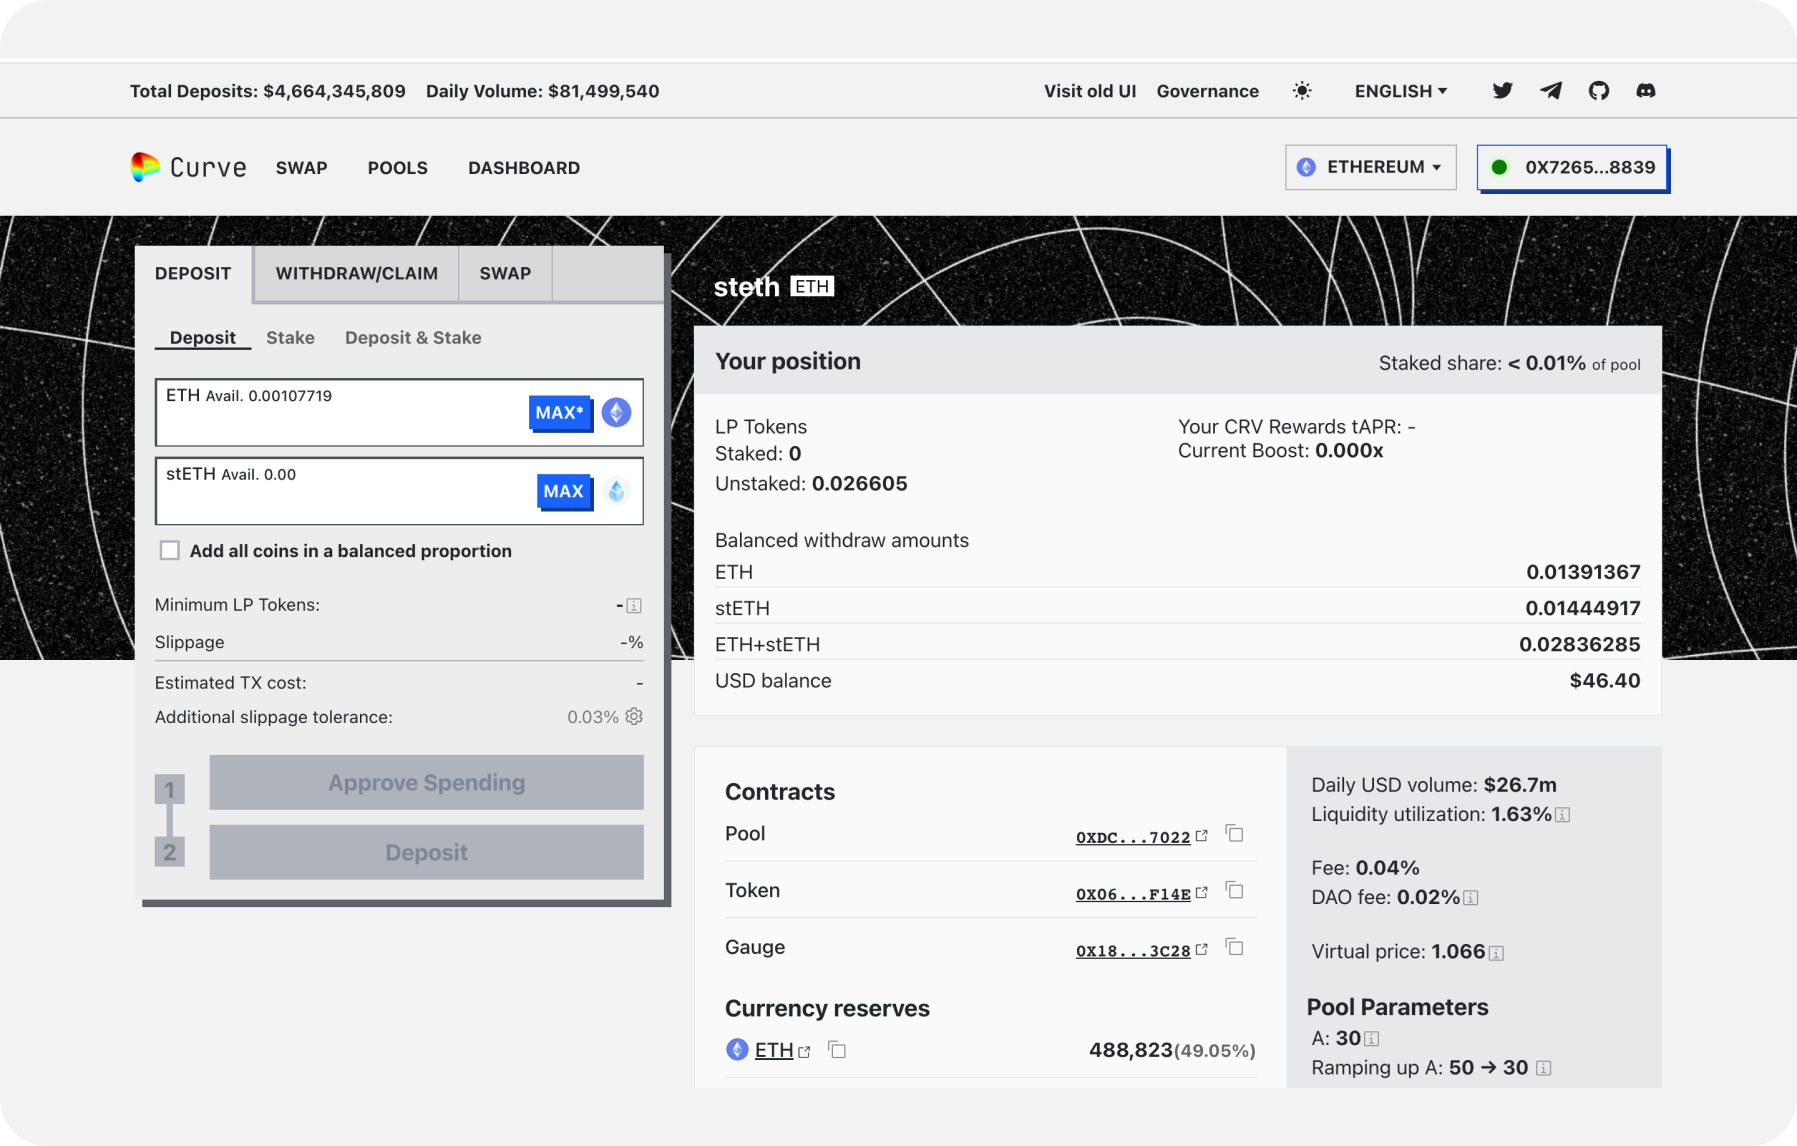Screen dimensions: 1797x1146
Task: Toggle the light/dark theme sun icon
Action: tap(1302, 91)
